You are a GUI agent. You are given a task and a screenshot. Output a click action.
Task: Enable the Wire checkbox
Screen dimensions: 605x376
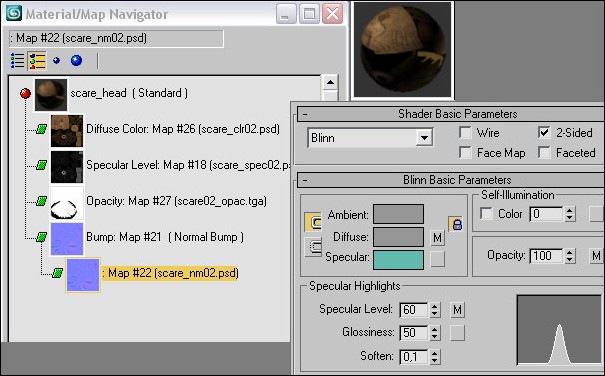coord(465,133)
